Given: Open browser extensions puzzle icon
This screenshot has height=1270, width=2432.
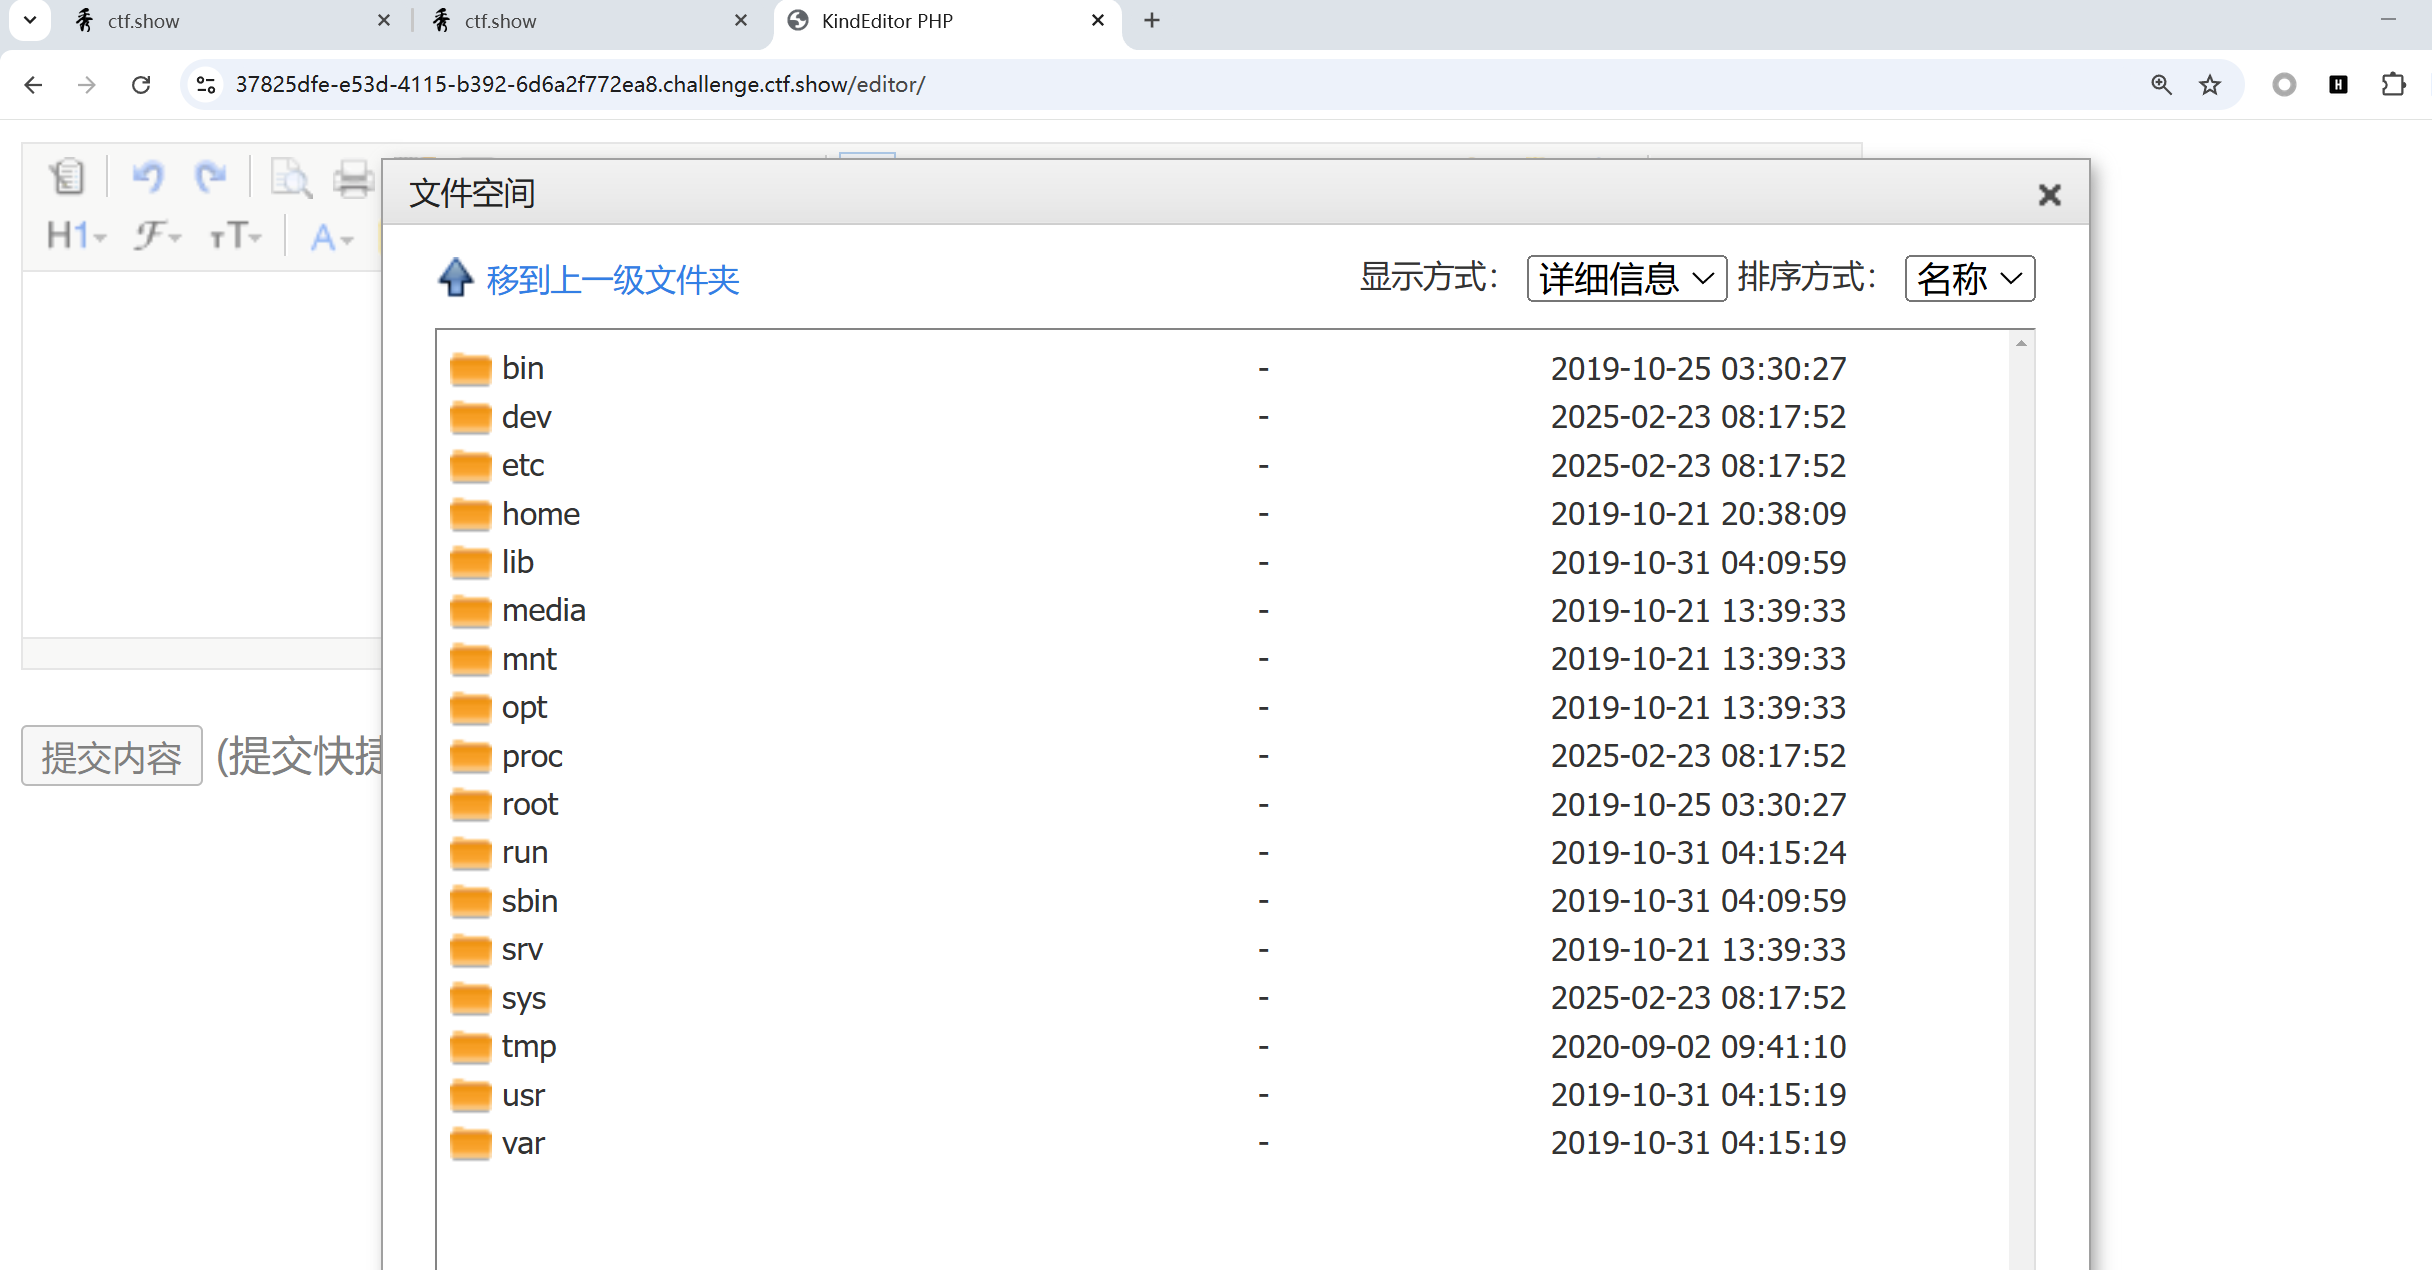Looking at the screenshot, I should 2393,85.
